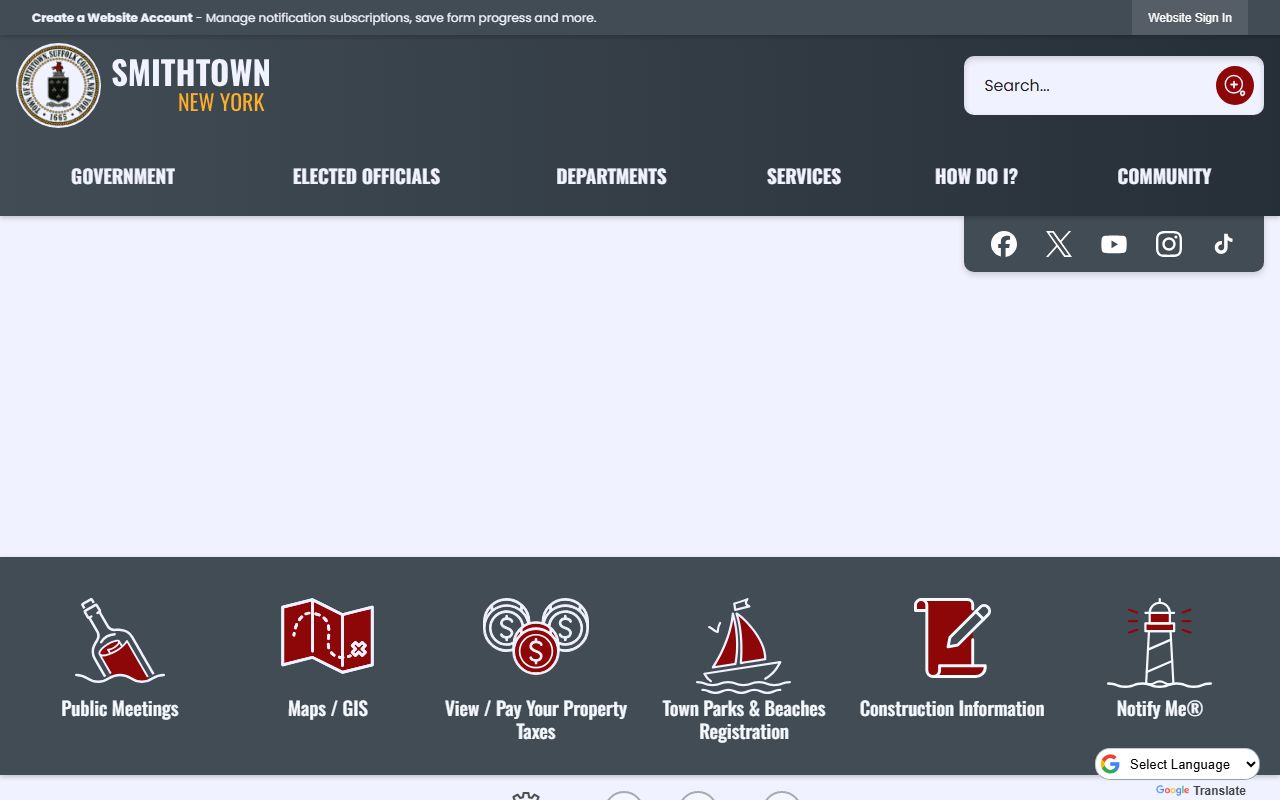
Task: Open the Instagram social icon
Action: pyautogui.click(x=1169, y=244)
